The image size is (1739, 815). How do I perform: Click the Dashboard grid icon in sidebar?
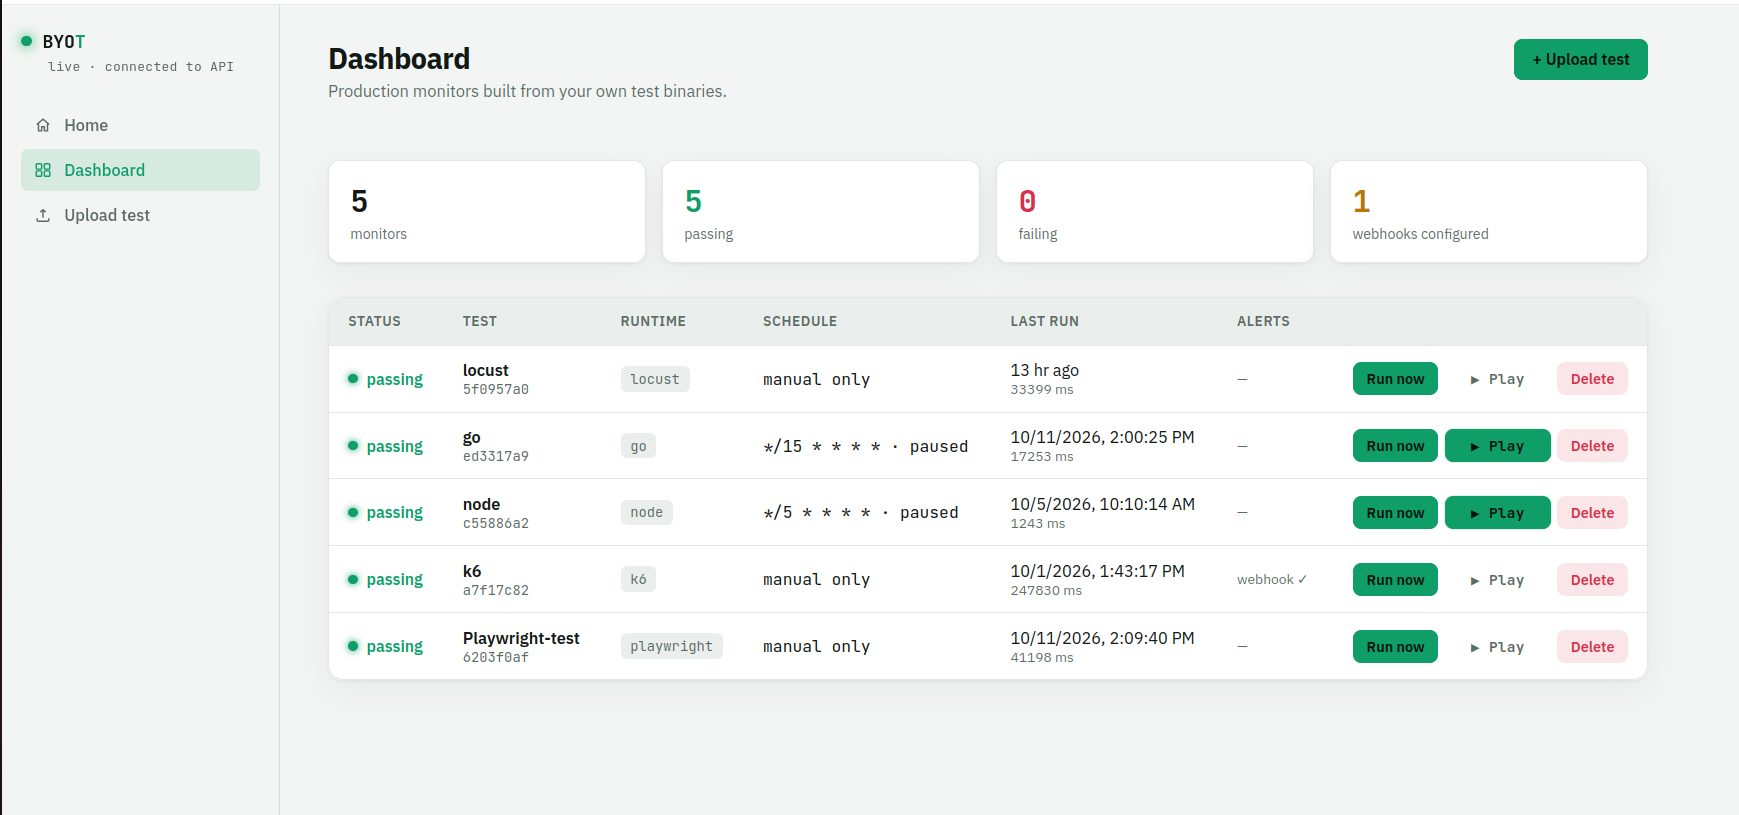(x=43, y=170)
